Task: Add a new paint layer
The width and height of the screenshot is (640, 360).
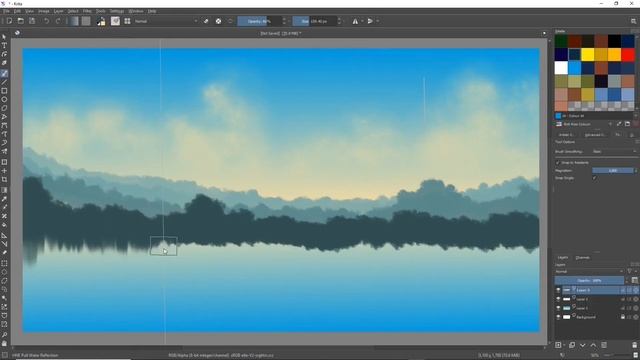Action: [x=558, y=345]
